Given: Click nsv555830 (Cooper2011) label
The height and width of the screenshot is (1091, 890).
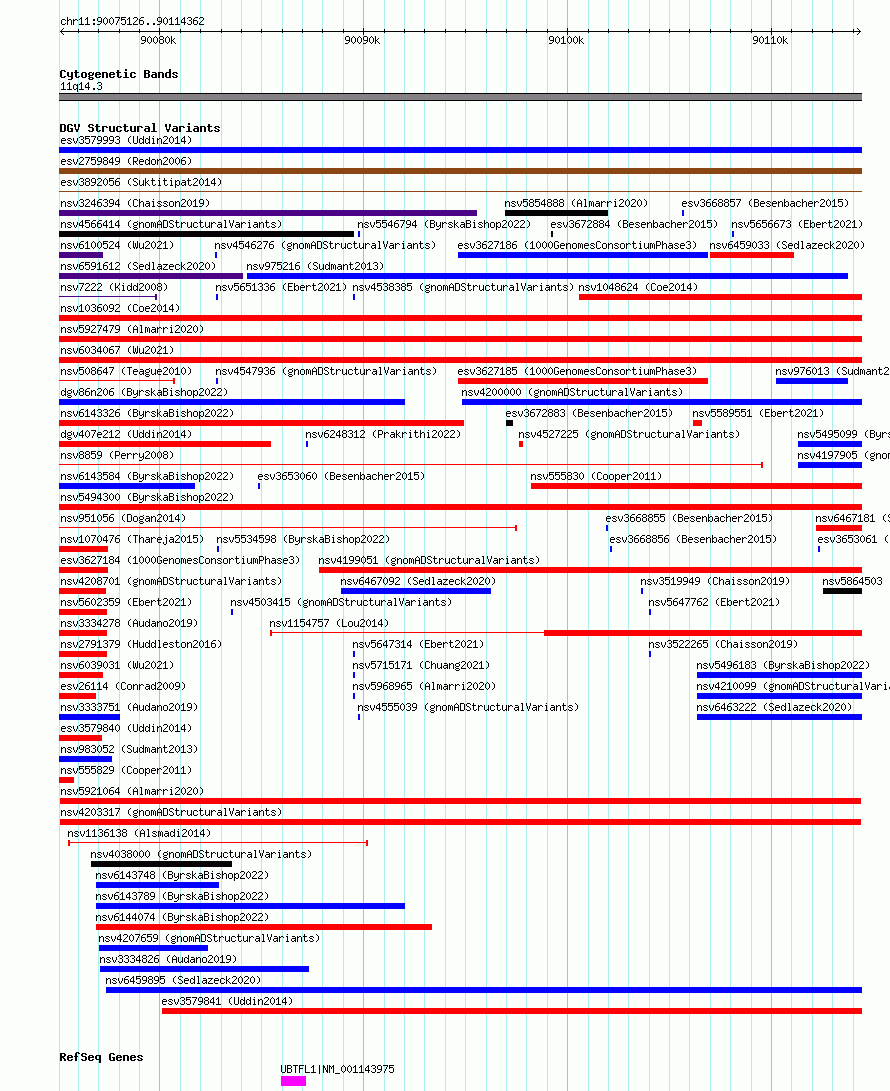Looking at the screenshot, I should pyautogui.click(x=596, y=476).
